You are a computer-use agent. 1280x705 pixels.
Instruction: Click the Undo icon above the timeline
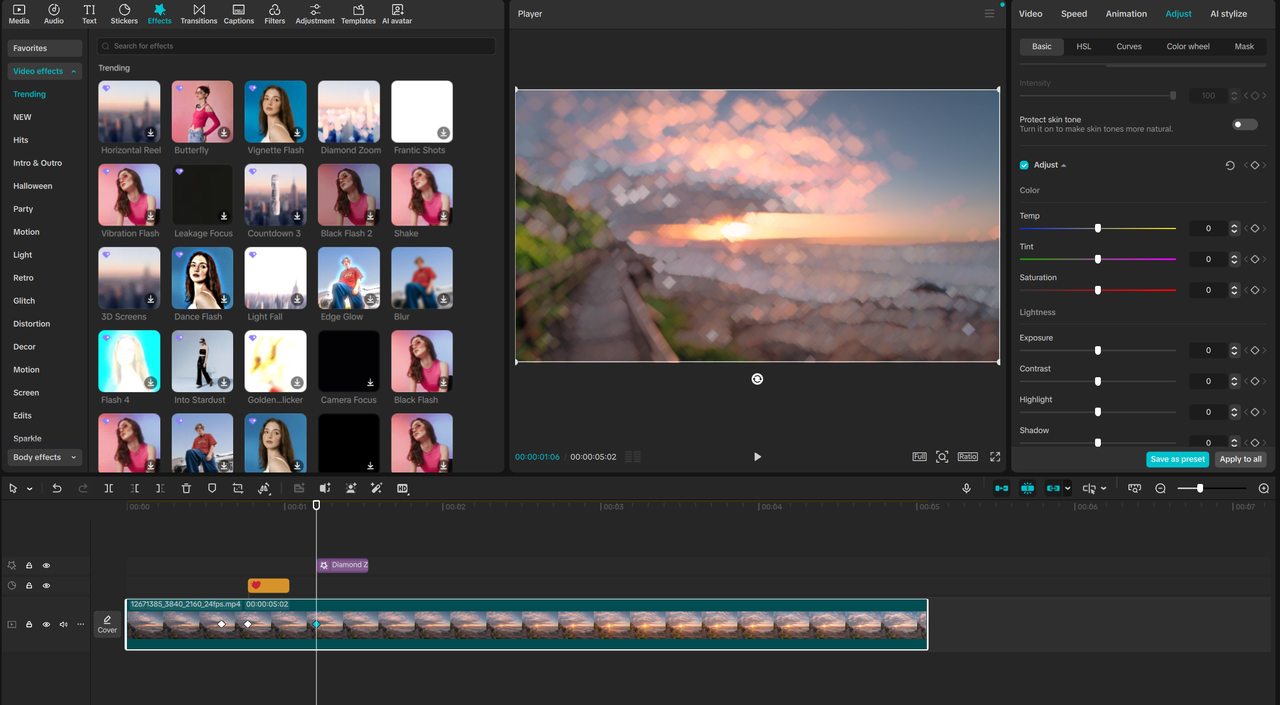pyautogui.click(x=57, y=488)
